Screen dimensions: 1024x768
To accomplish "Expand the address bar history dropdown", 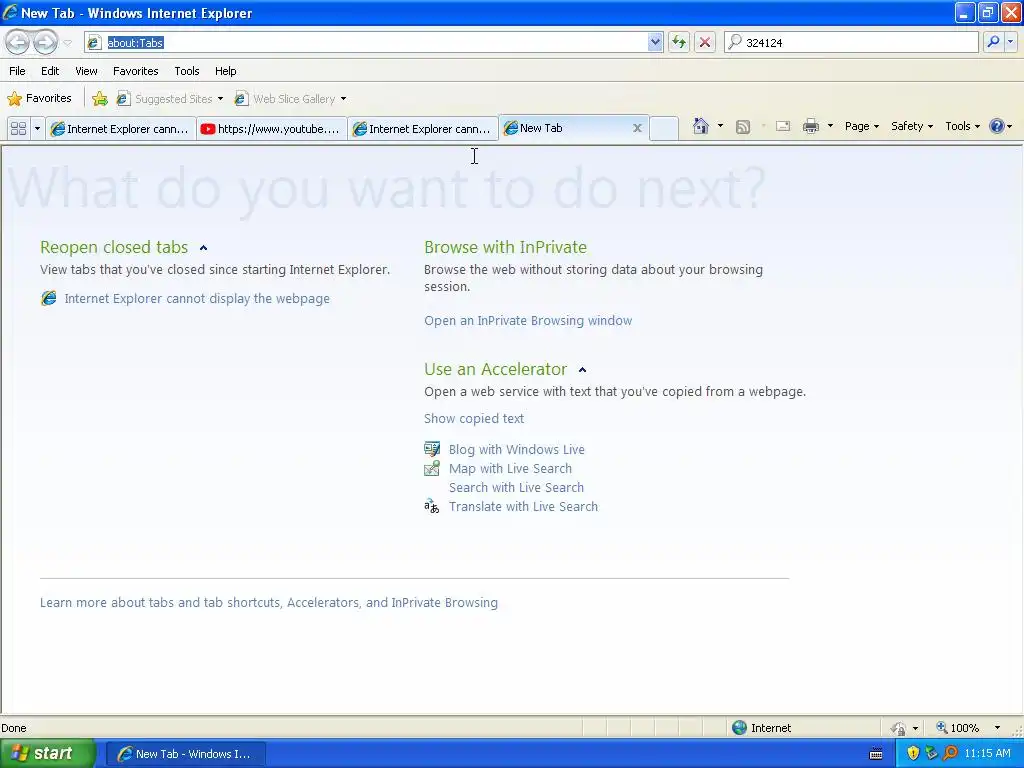I will (655, 42).
